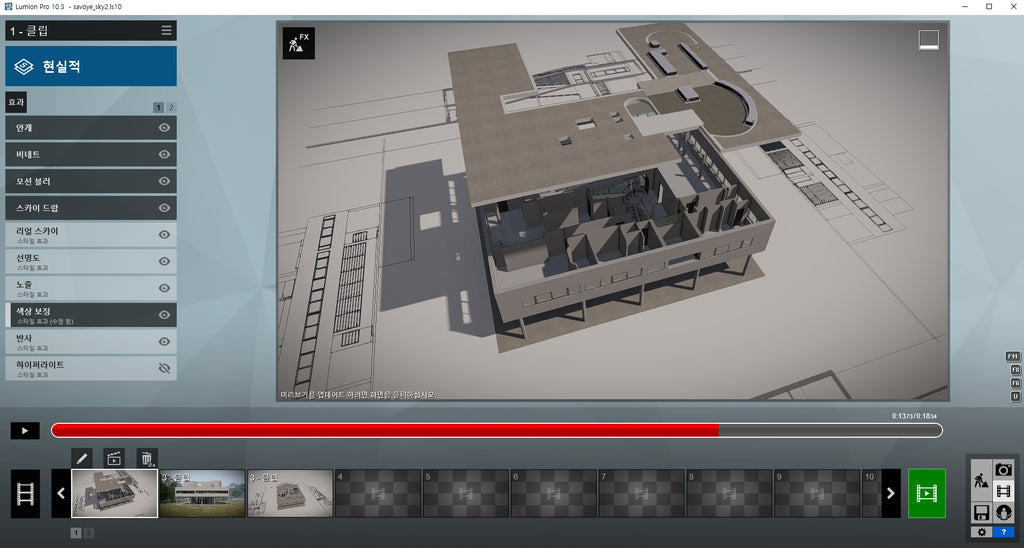Delete clip with the trash icon
Image resolution: width=1024 pixels, height=548 pixels.
click(x=146, y=459)
